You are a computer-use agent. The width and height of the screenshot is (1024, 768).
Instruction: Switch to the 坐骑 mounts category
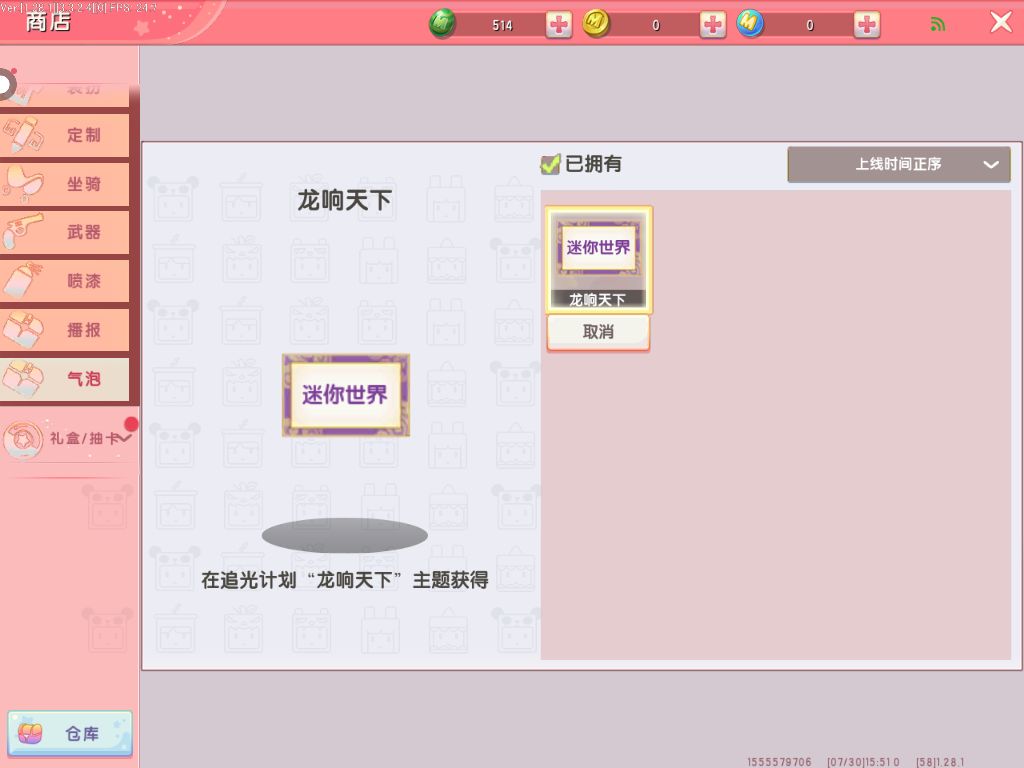[x=66, y=184]
